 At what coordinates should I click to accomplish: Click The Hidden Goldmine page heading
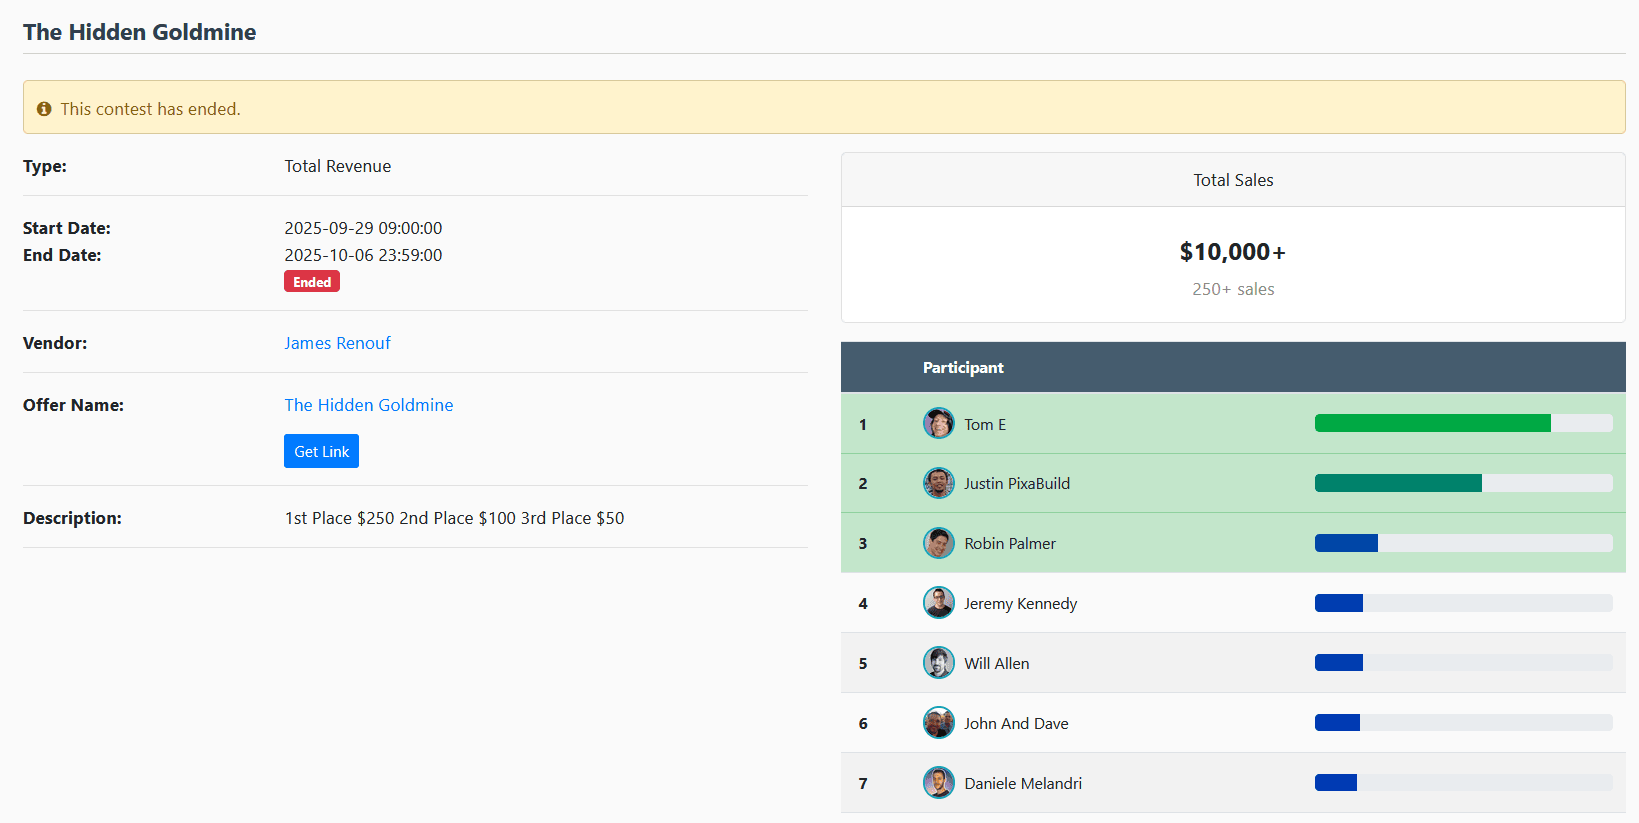click(140, 32)
